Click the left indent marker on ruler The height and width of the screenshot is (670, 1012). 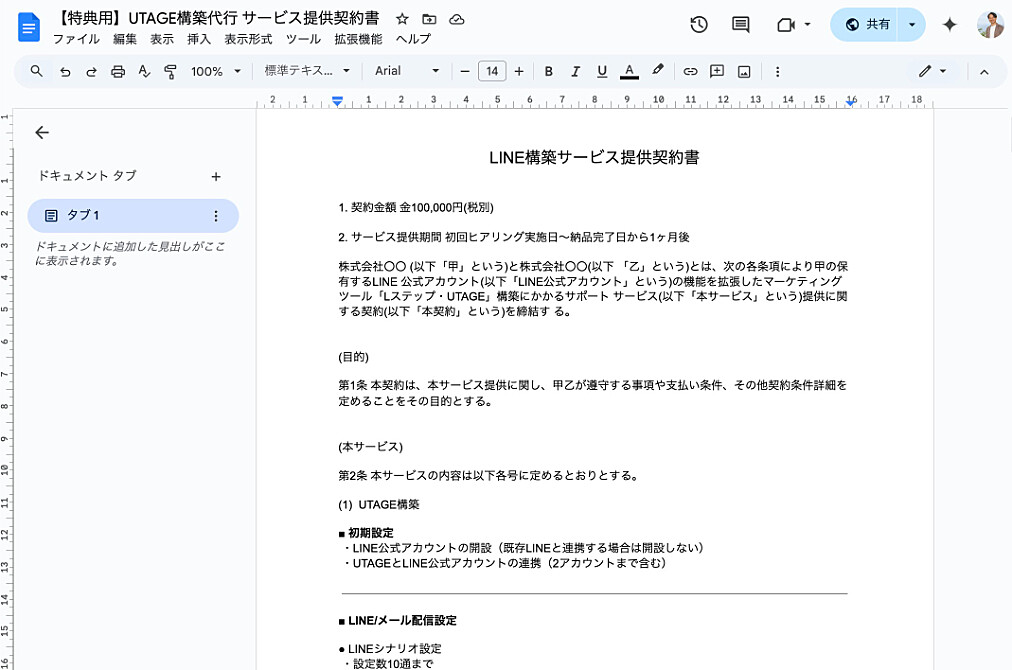tap(337, 101)
